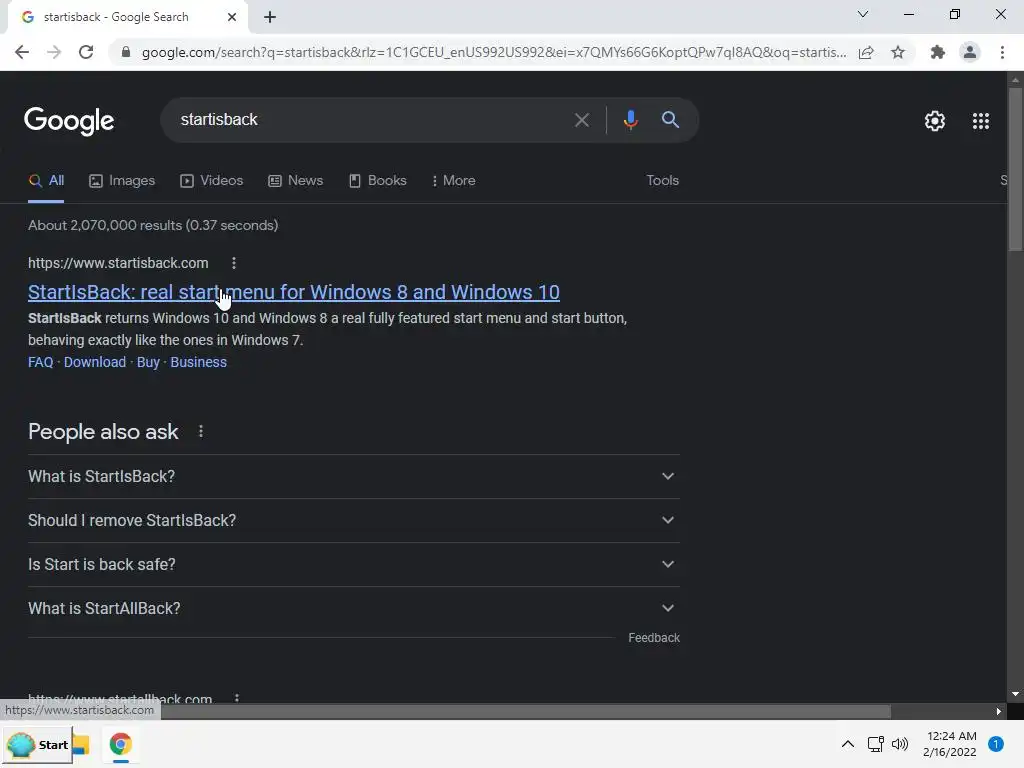Screen dimensions: 1024x768
Task: Open the Tools filter button
Action: [x=662, y=181]
